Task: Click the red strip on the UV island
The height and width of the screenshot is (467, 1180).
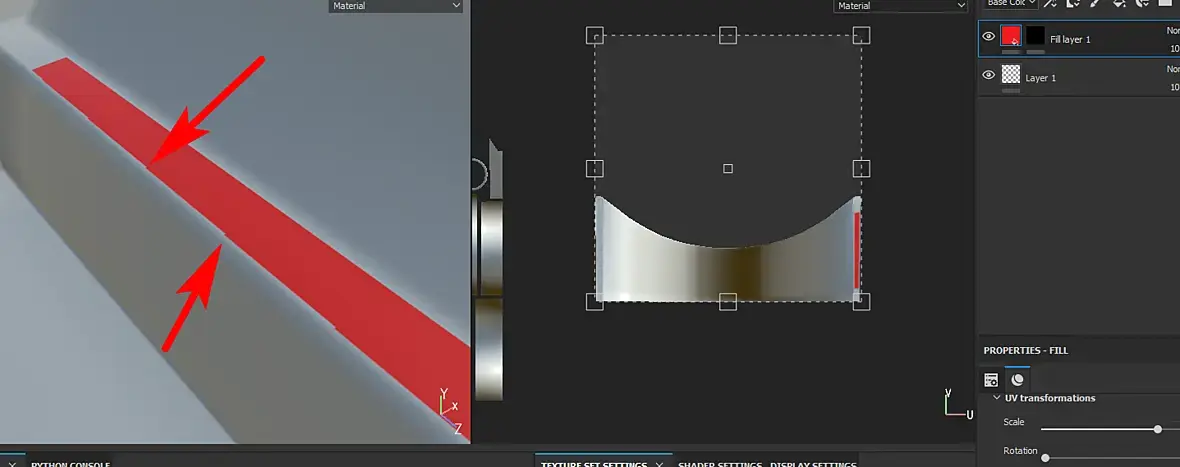Action: 856,250
